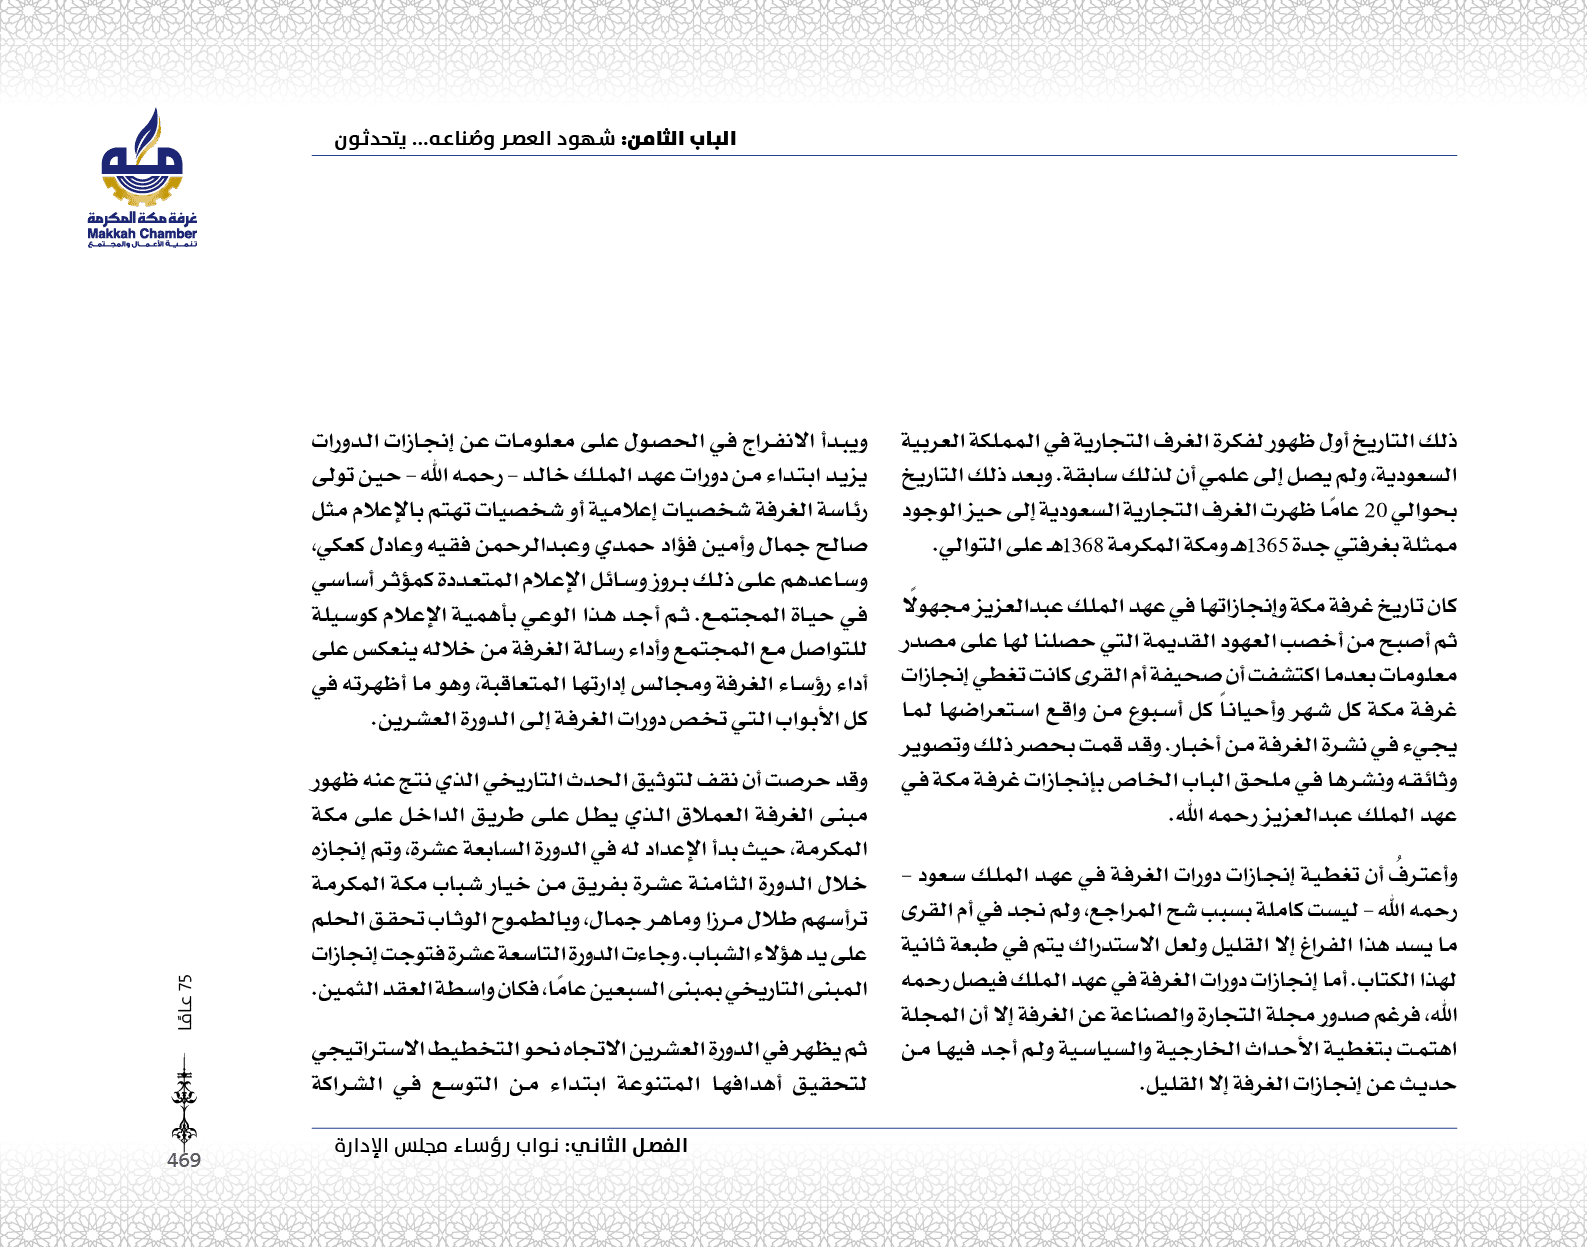Click the footer text 'الفصل الثاني: نواب رؤساء مجلس الإدارة'
The height and width of the screenshot is (1247, 1587).
(x=511, y=1146)
